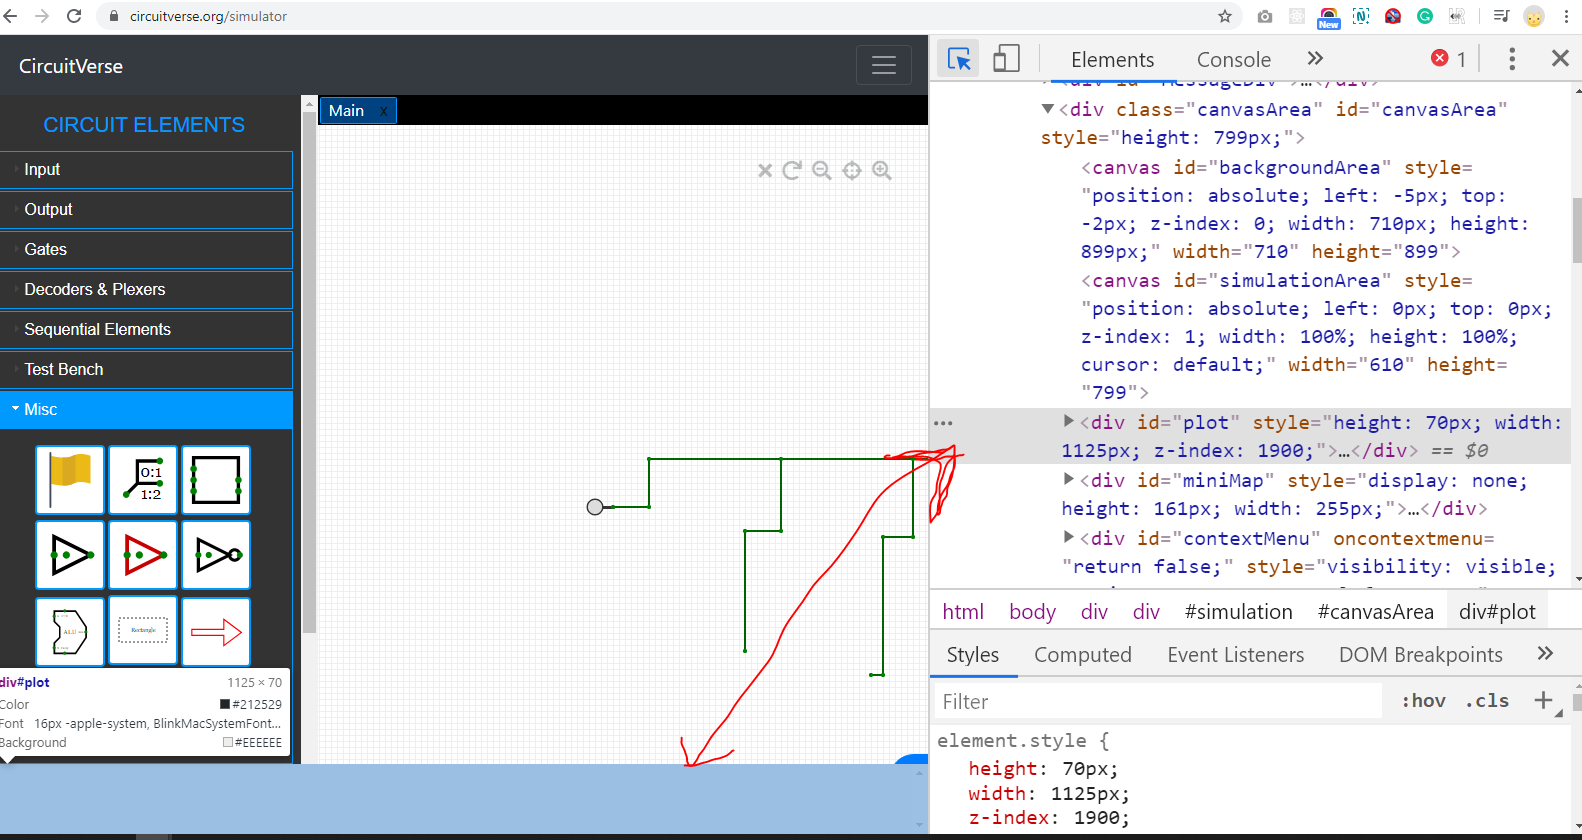Expand the Input elements section

tap(146, 170)
